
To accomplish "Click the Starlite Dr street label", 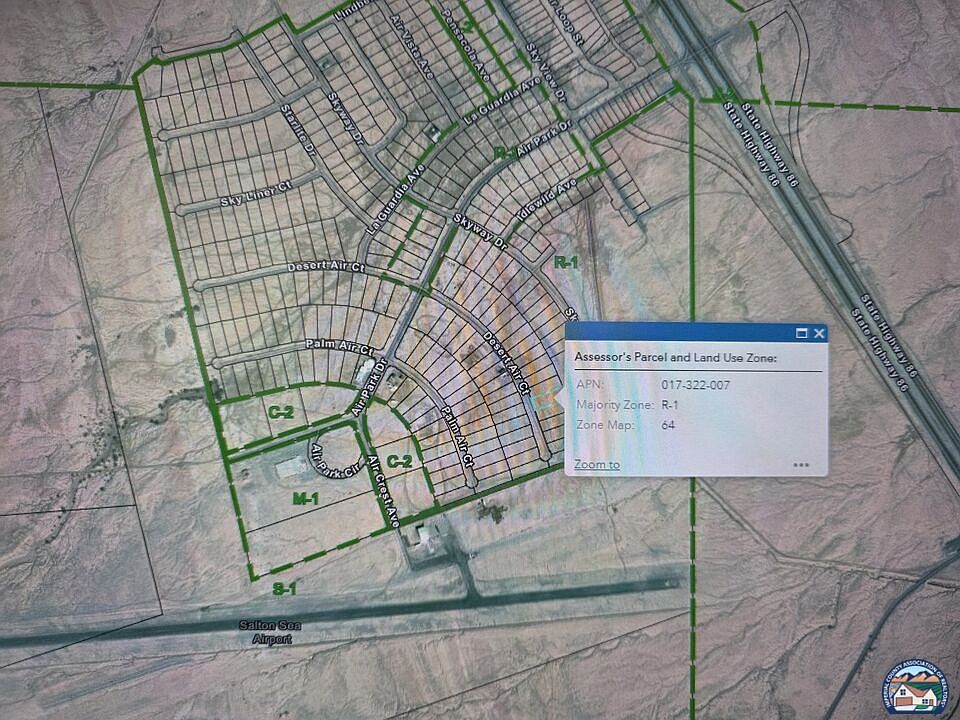I will tap(298, 129).
